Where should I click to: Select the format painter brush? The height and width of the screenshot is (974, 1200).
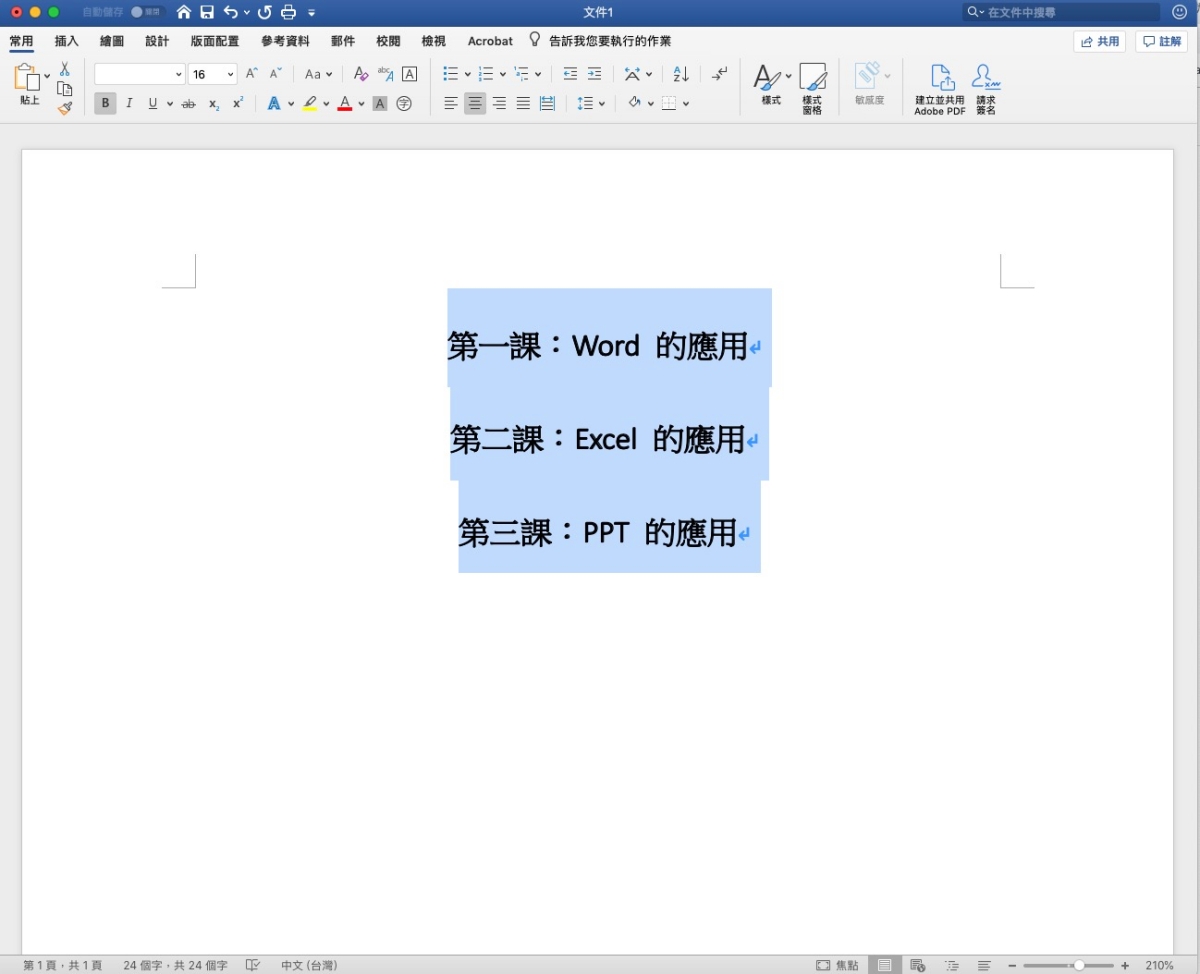(x=65, y=108)
